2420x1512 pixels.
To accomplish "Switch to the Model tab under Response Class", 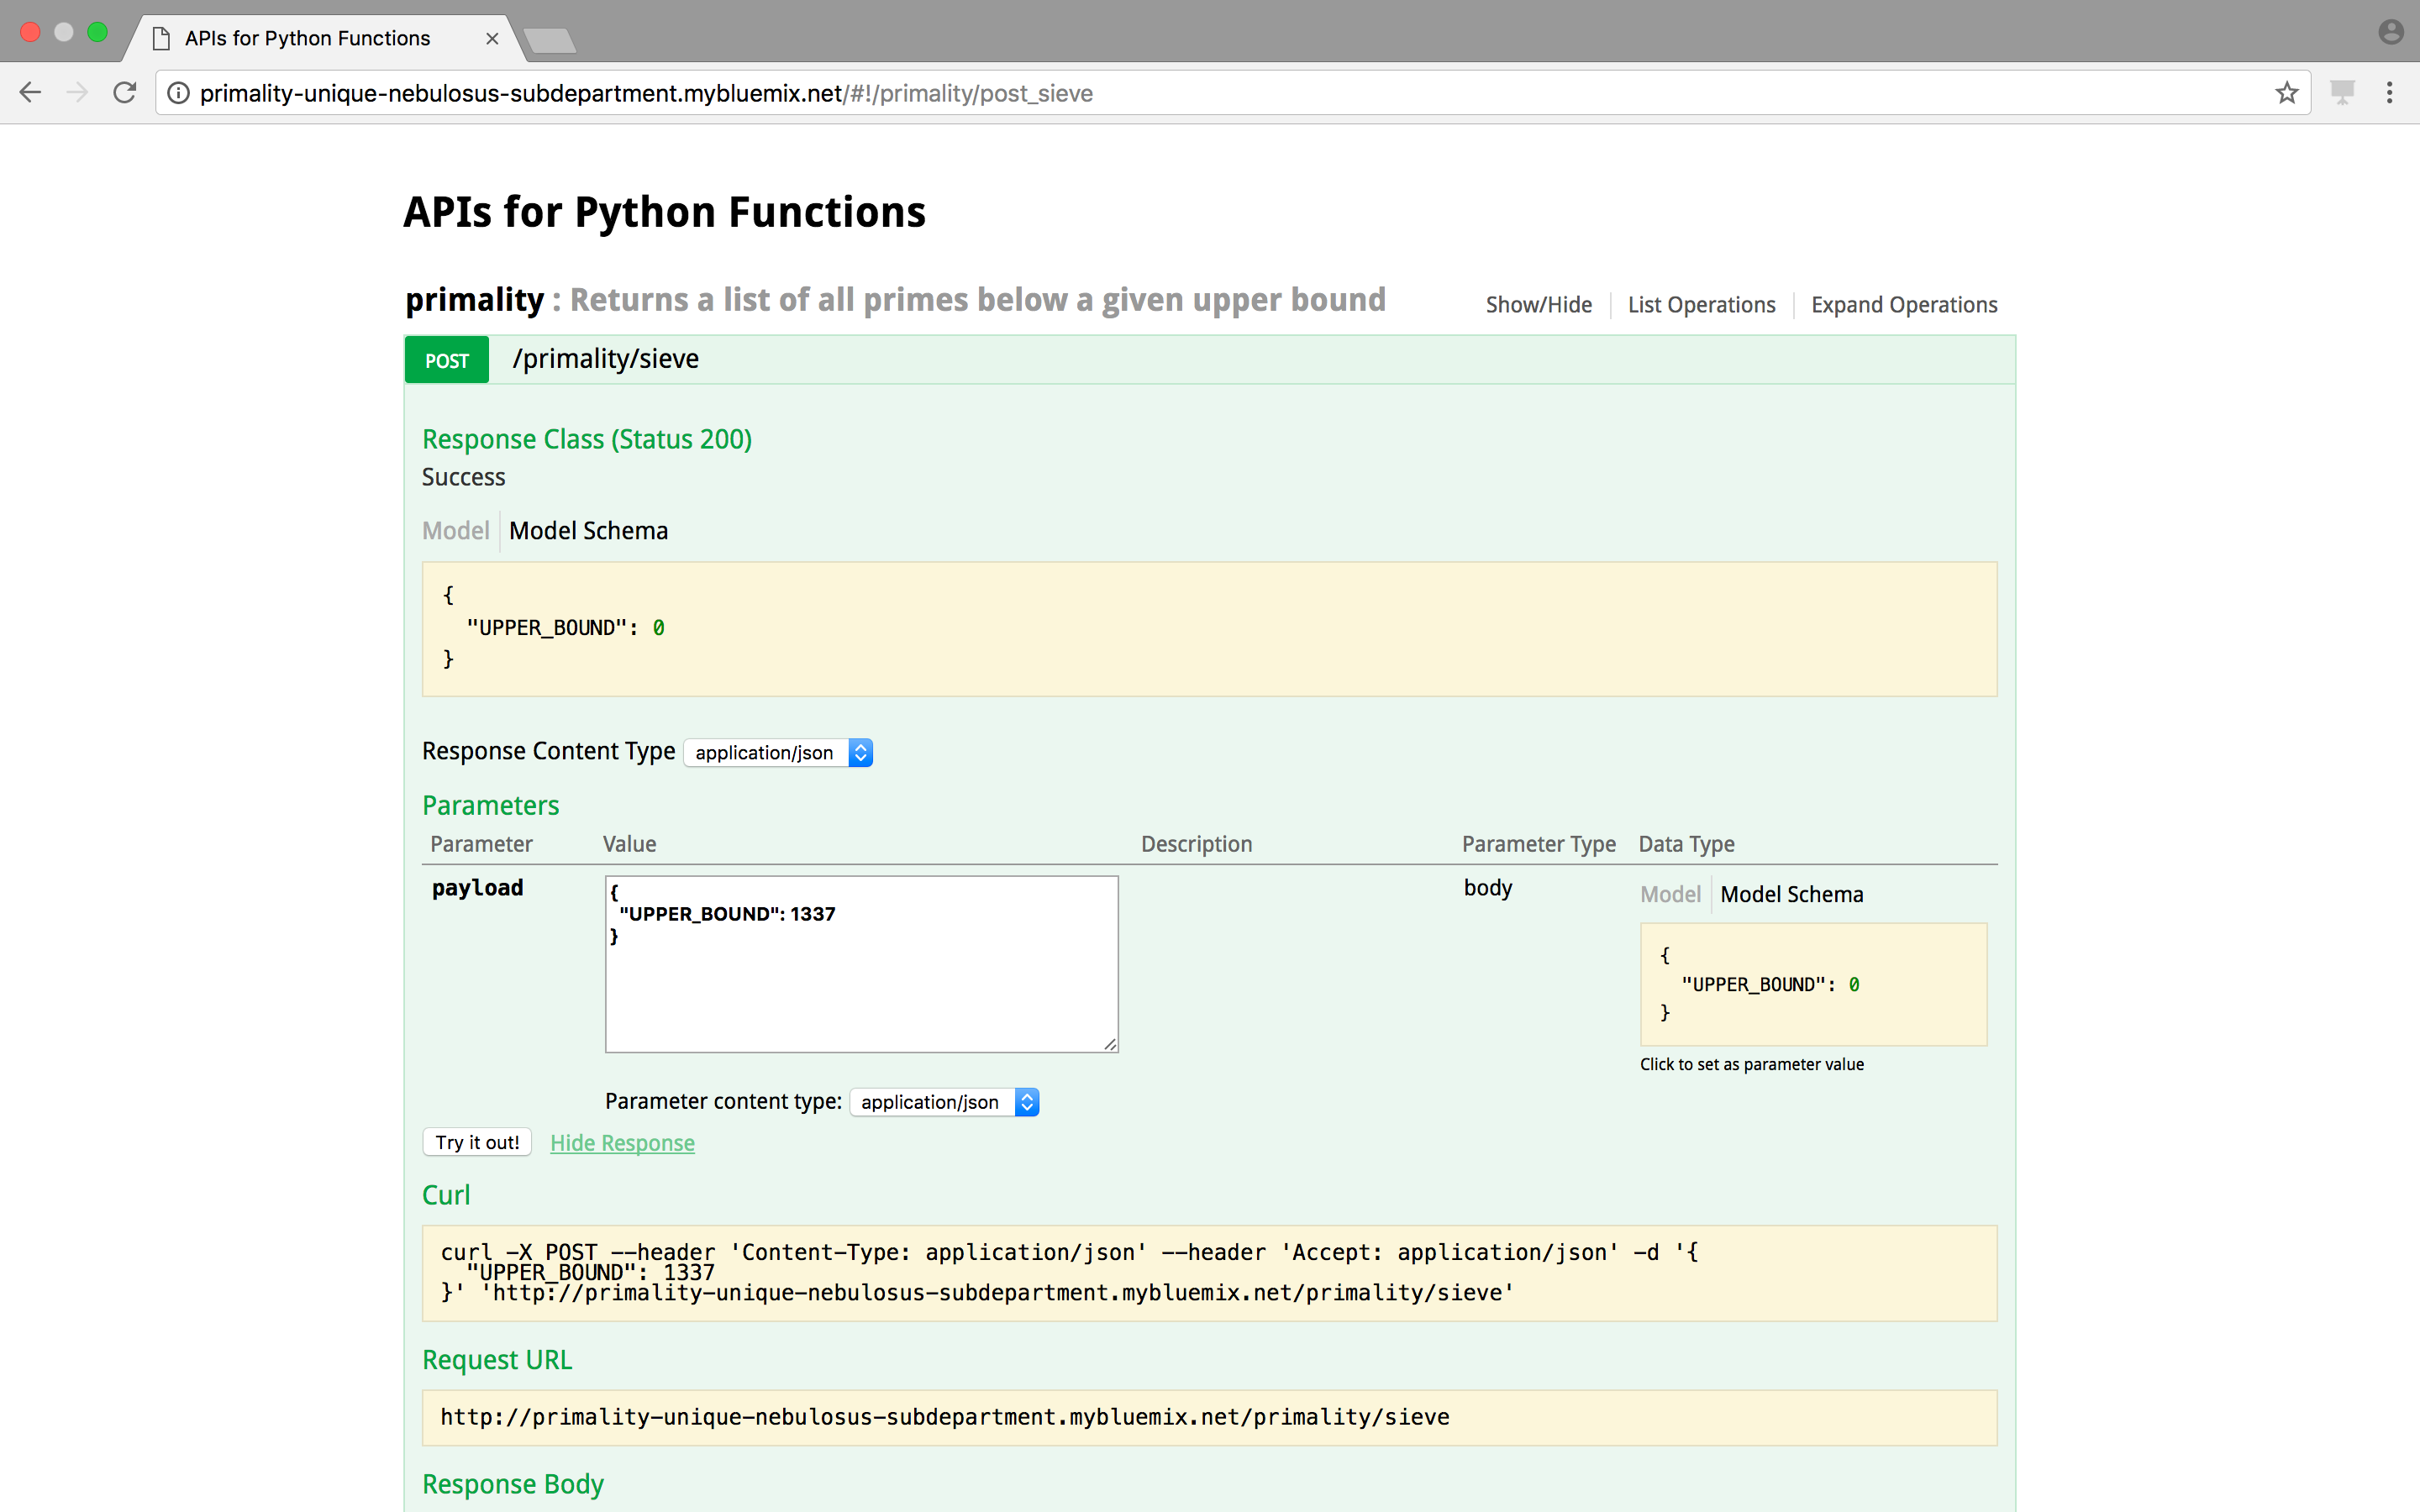I will (455, 531).
